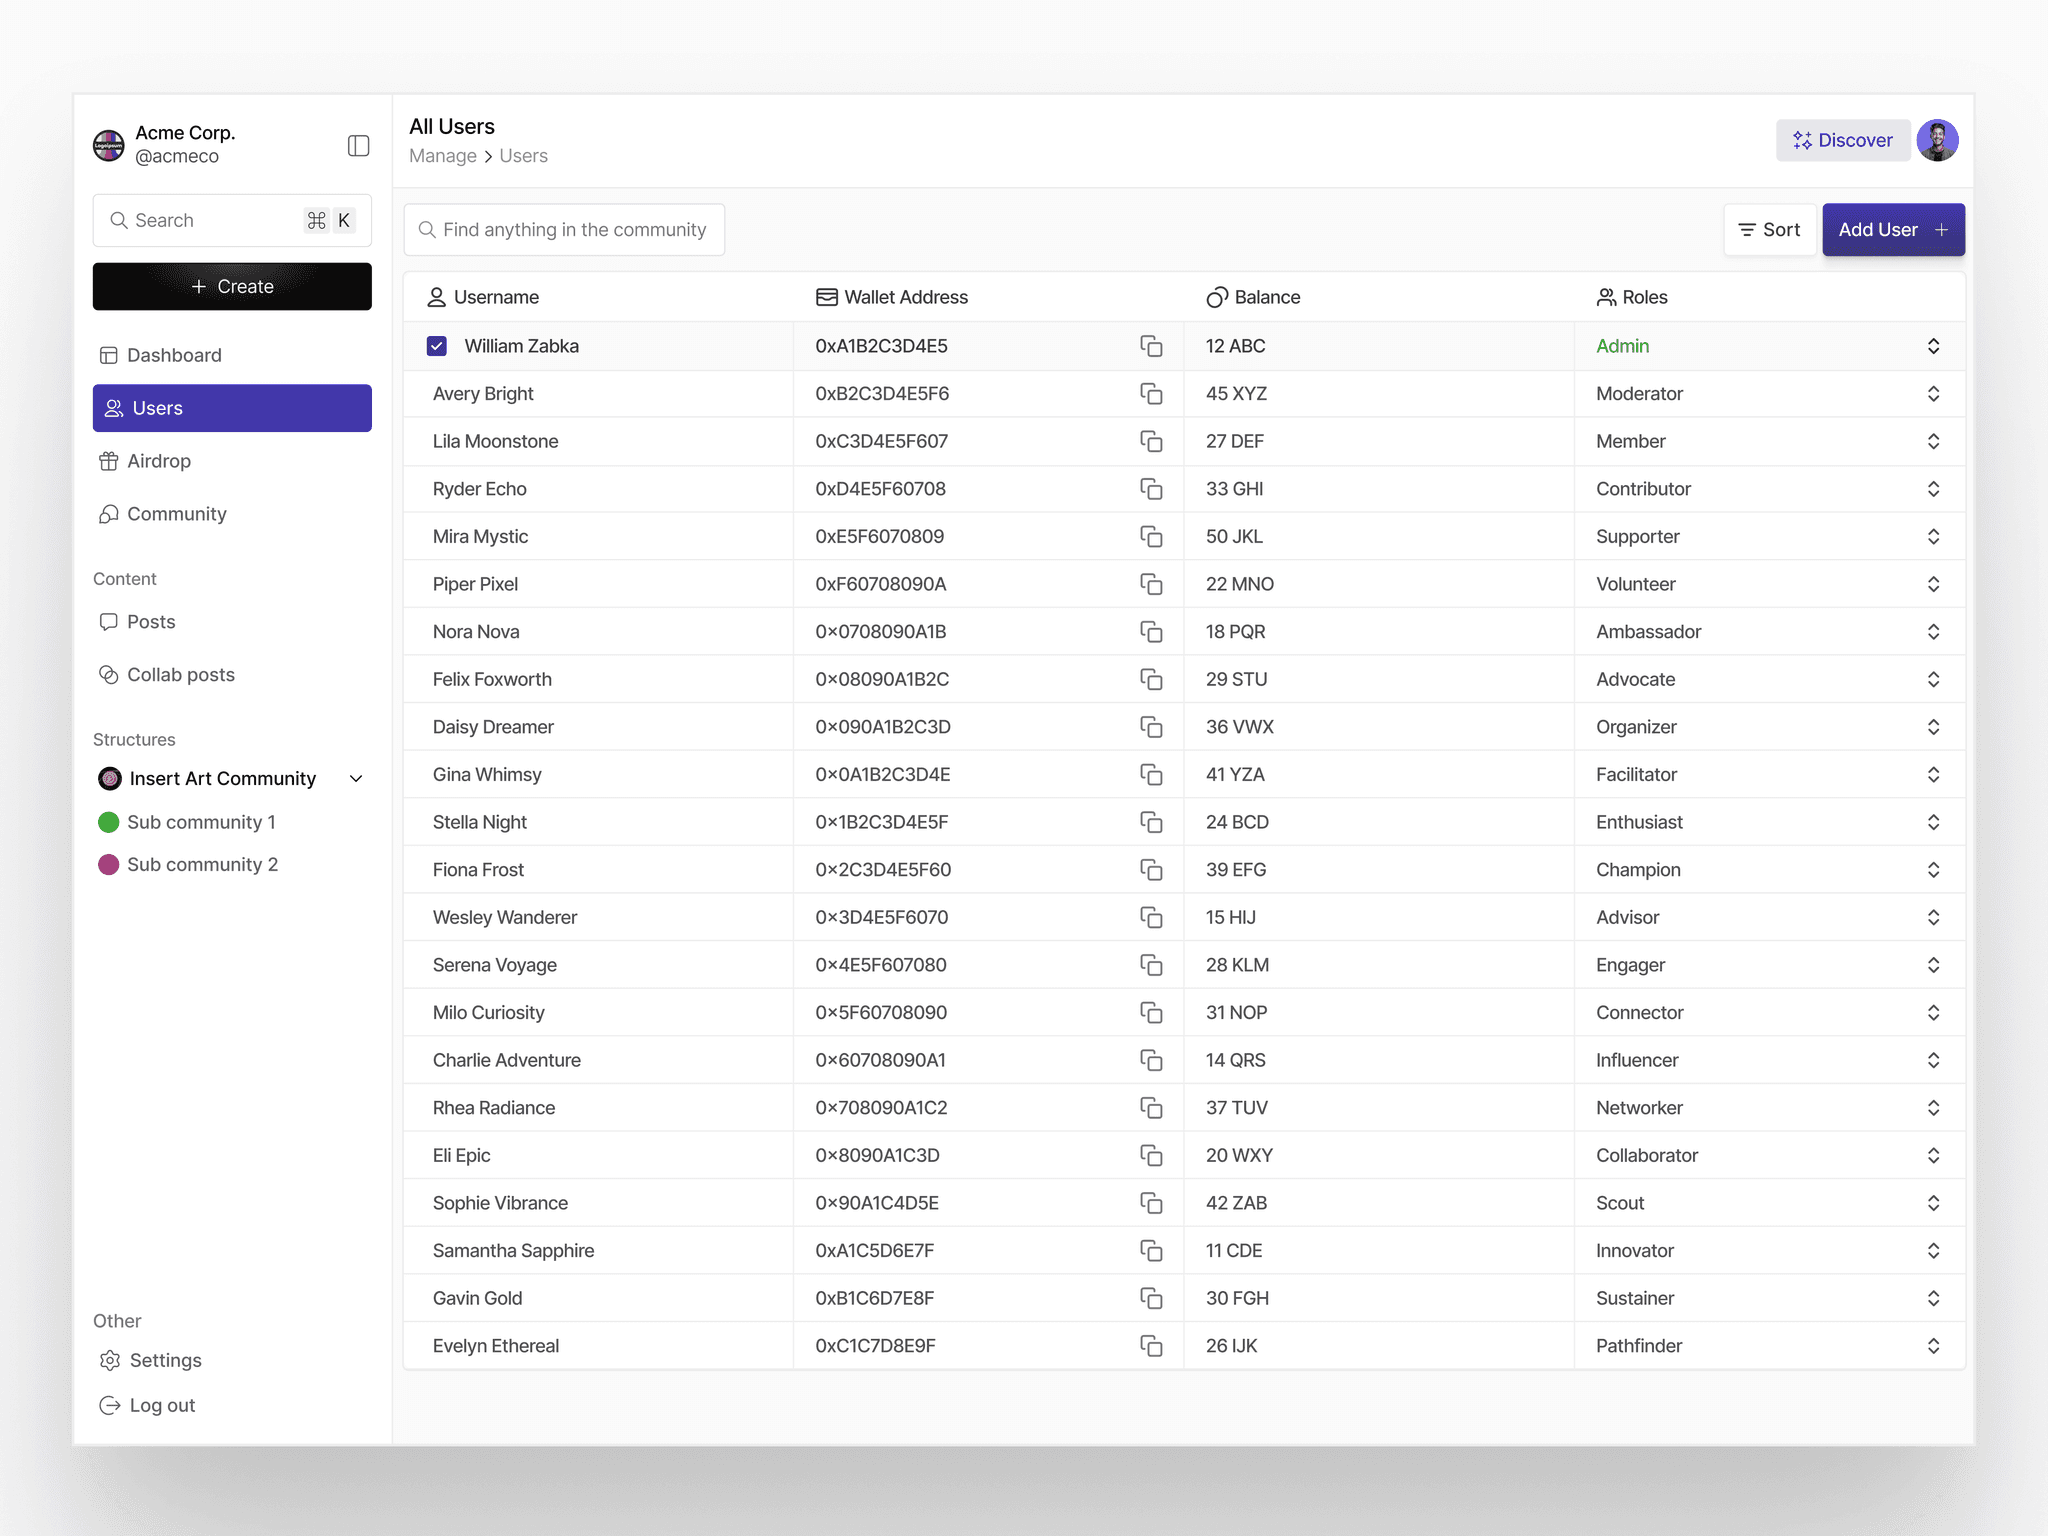The height and width of the screenshot is (1536, 2048).
Task: Copy Evelyn Ethereal's wallet address
Action: point(1151,1346)
